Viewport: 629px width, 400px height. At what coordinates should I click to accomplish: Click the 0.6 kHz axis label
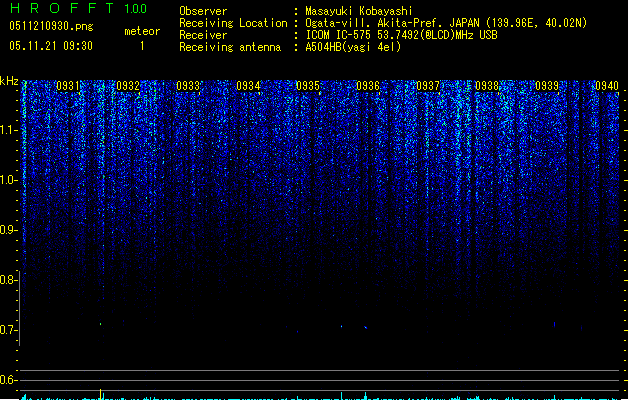[8, 380]
